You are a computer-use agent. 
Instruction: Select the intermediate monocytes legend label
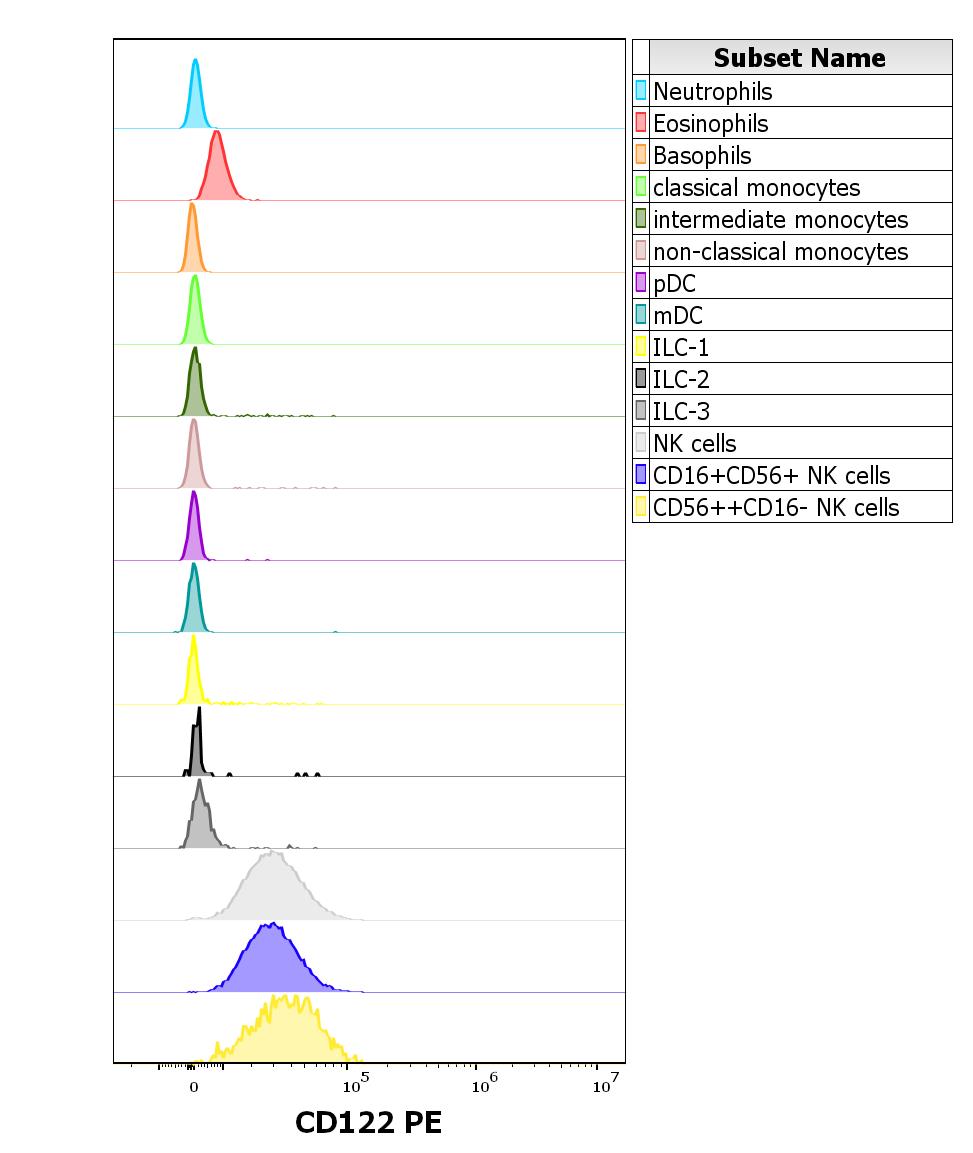pyautogui.click(x=780, y=219)
